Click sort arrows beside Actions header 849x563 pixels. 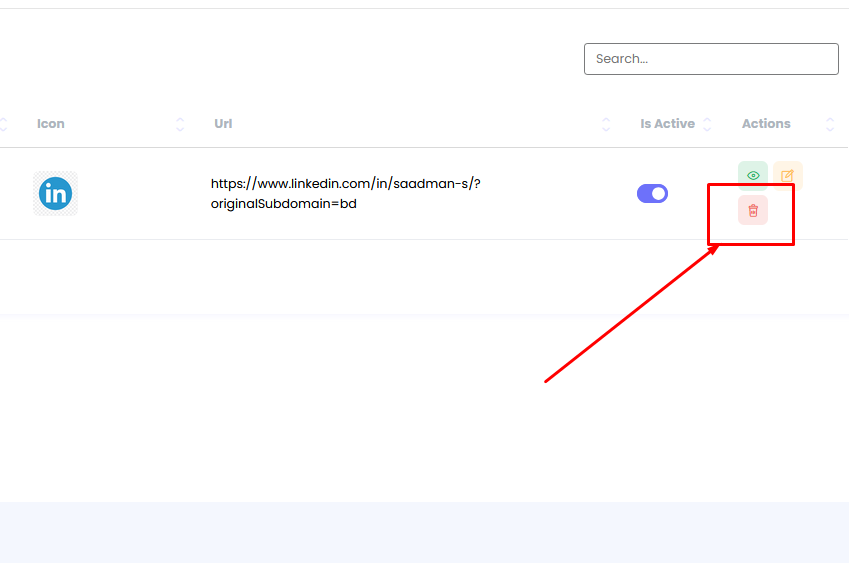tap(830, 124)
